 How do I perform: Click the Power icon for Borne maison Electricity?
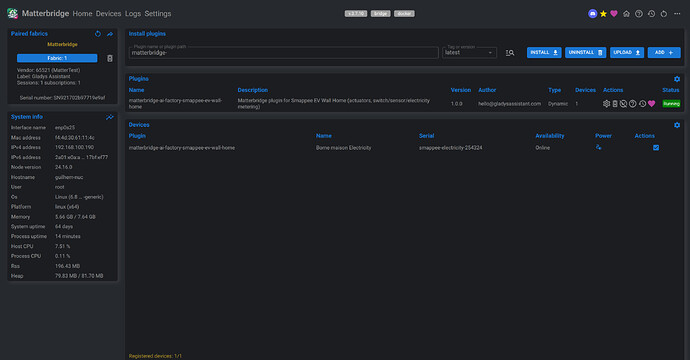click(598, 147)
